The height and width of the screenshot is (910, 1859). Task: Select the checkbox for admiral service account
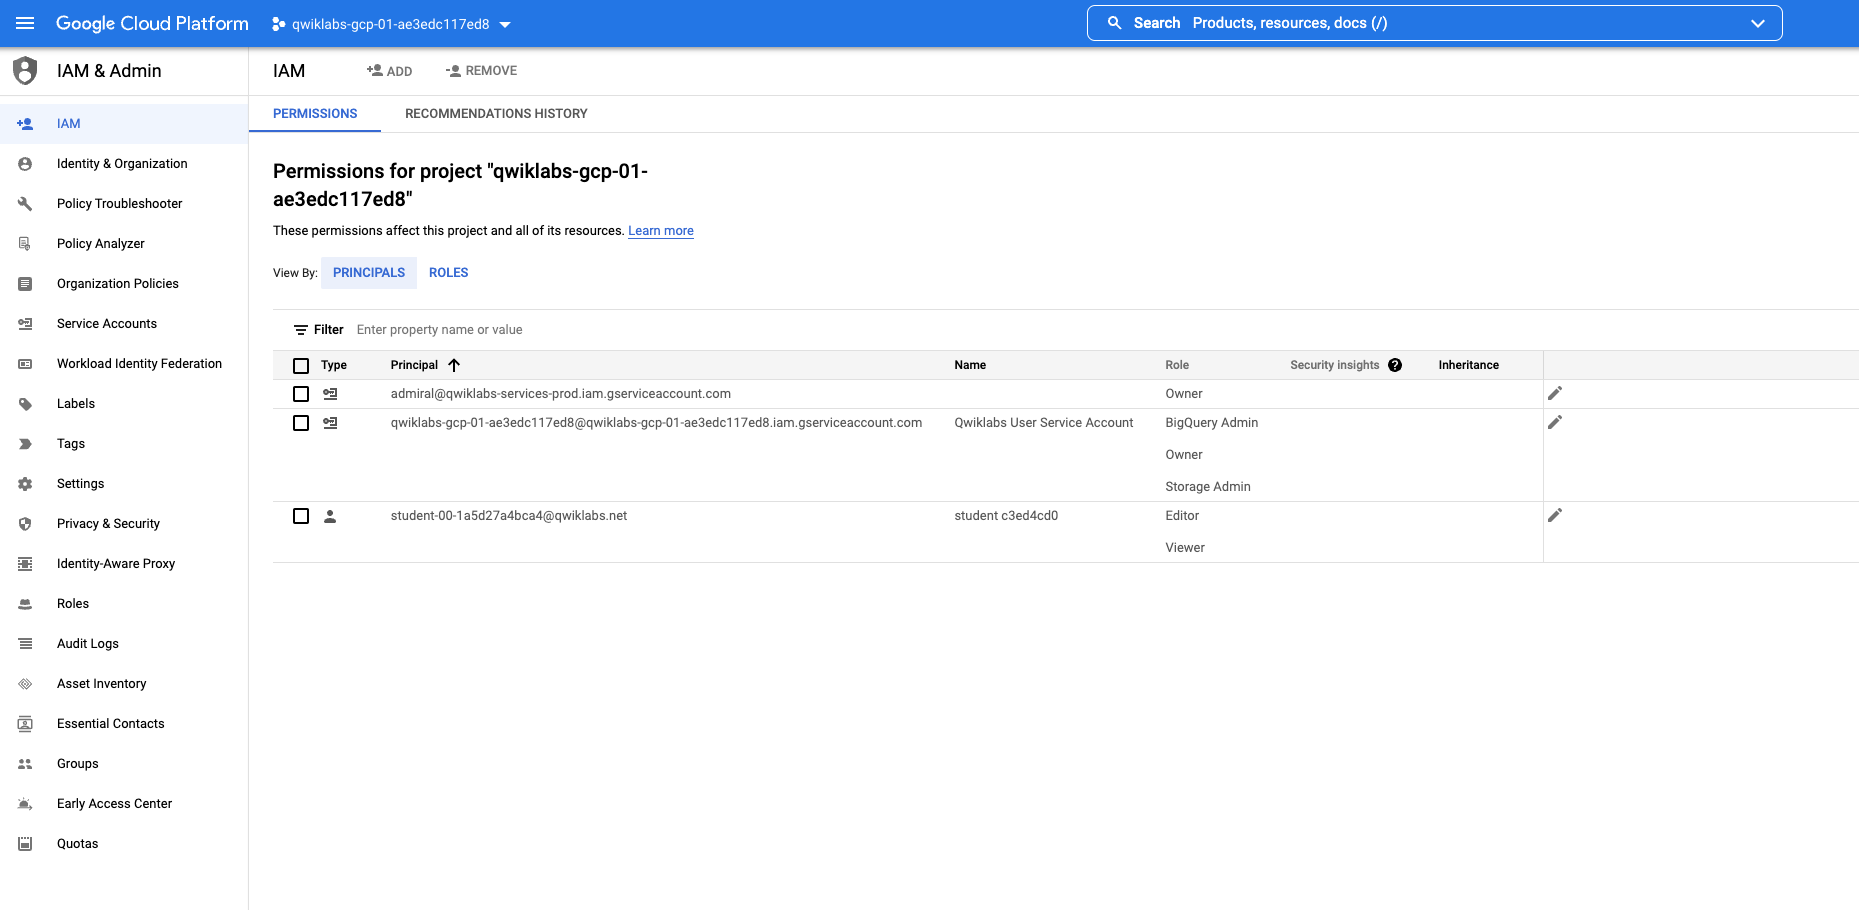tap(301, 393)
